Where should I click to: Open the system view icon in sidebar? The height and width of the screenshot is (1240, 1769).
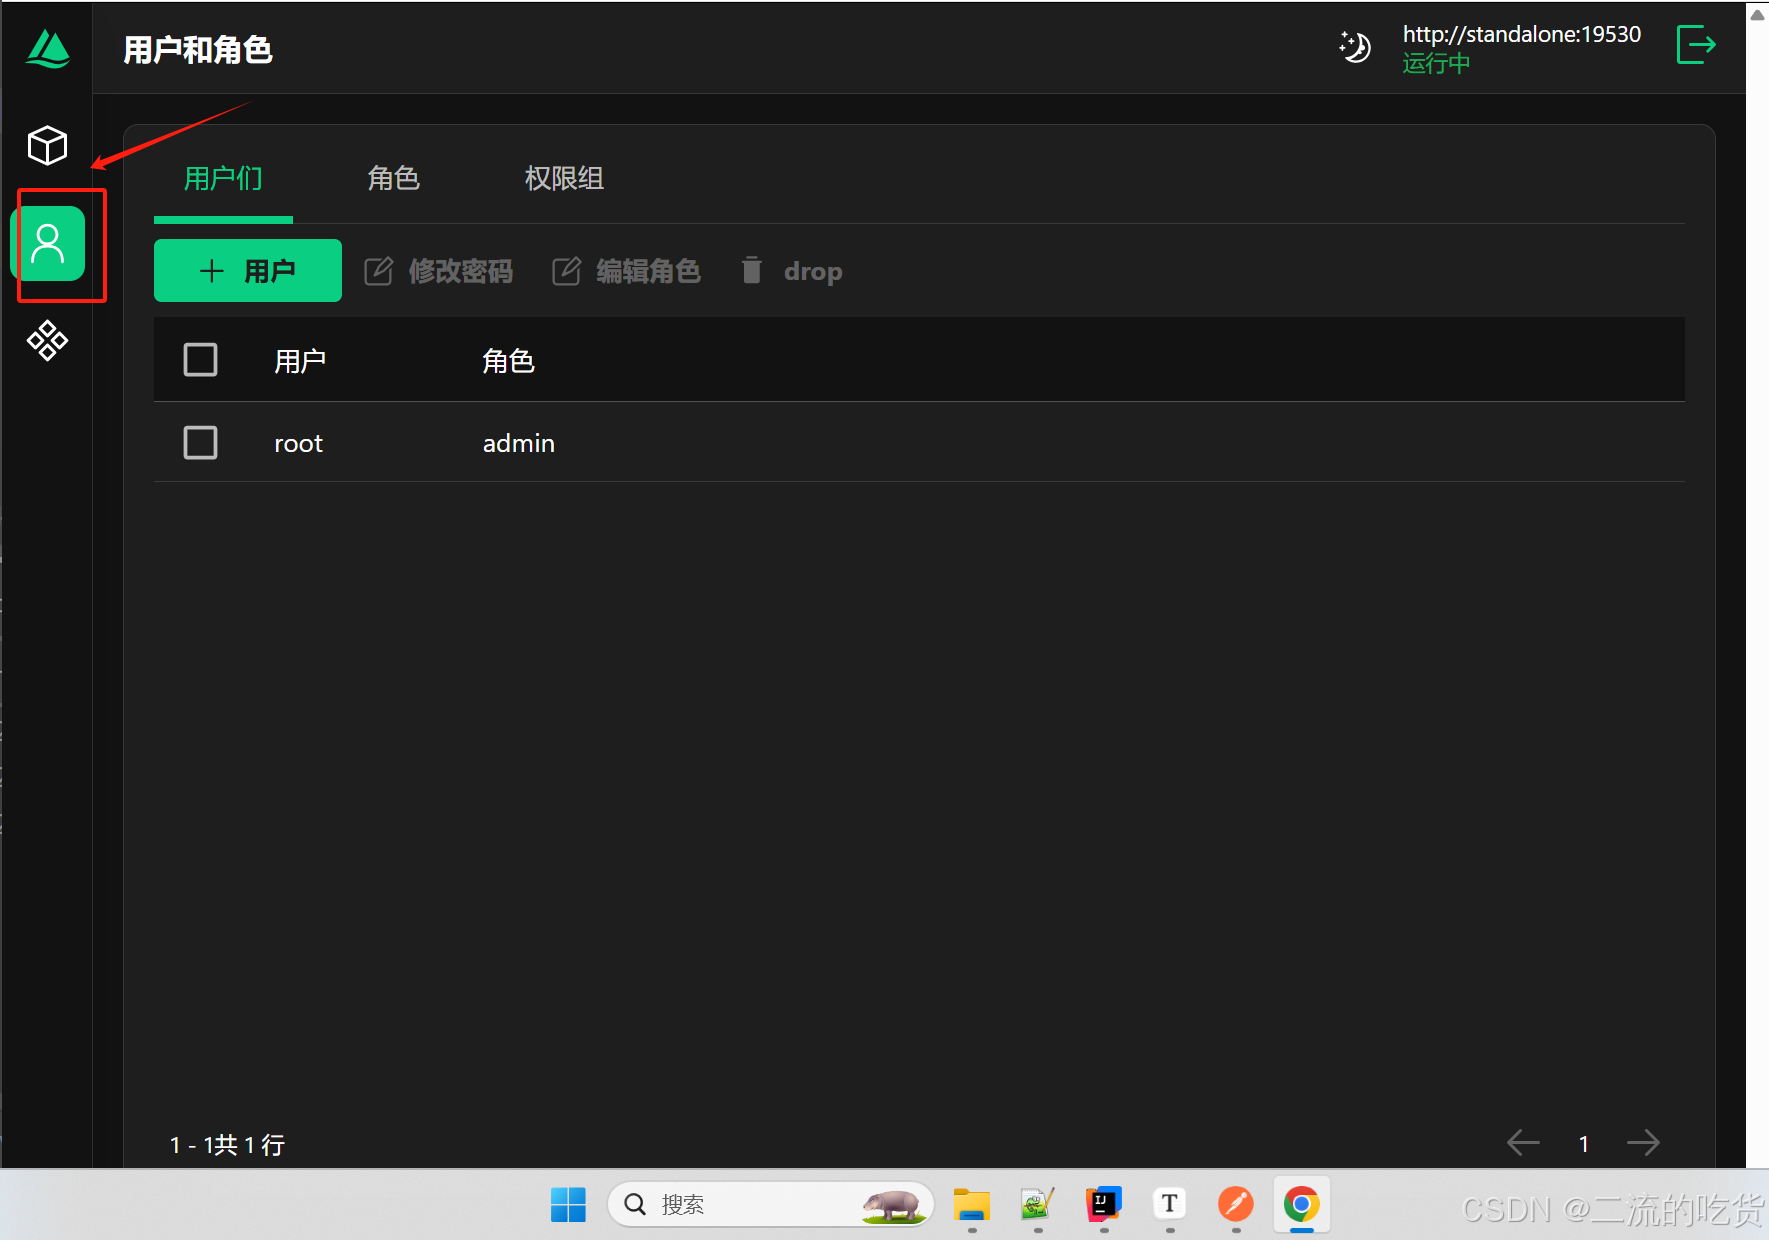[x=47, y=340]
